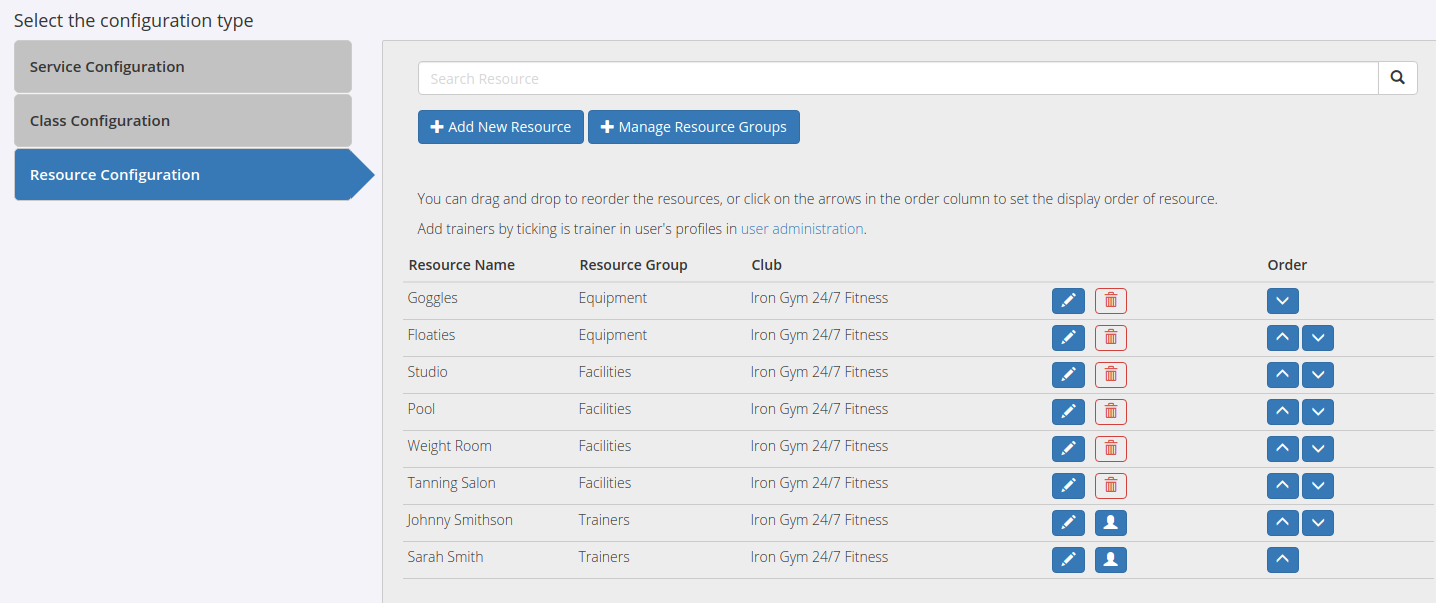
Task: Delete the Pool resource via trash icon
Action: click(1110, 411)
